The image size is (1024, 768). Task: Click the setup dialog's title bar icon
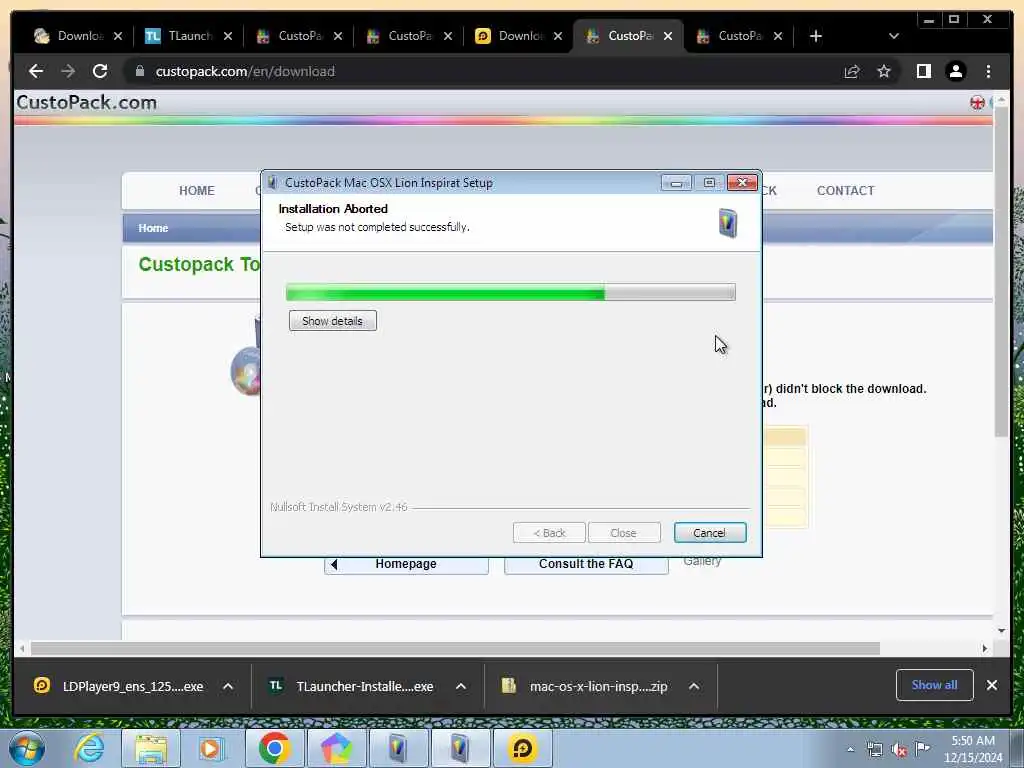pos(272,183)
